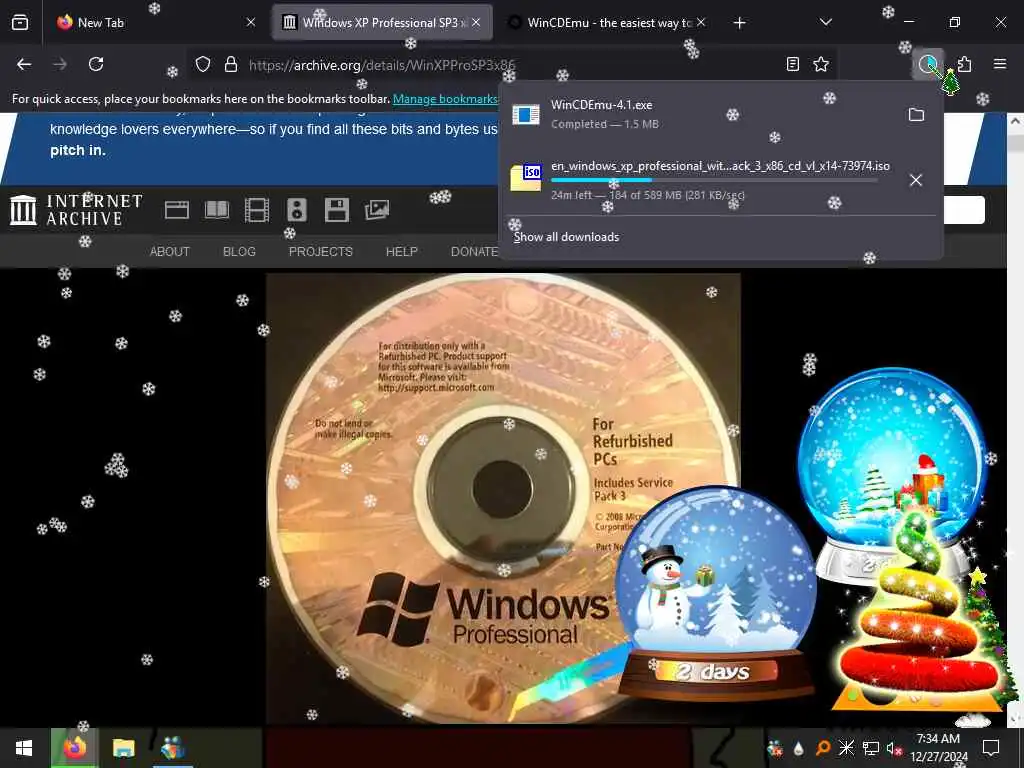Click the Manage bookmarks link
The height and width of the screenshot is (768, 1024).
click(445, 99)
